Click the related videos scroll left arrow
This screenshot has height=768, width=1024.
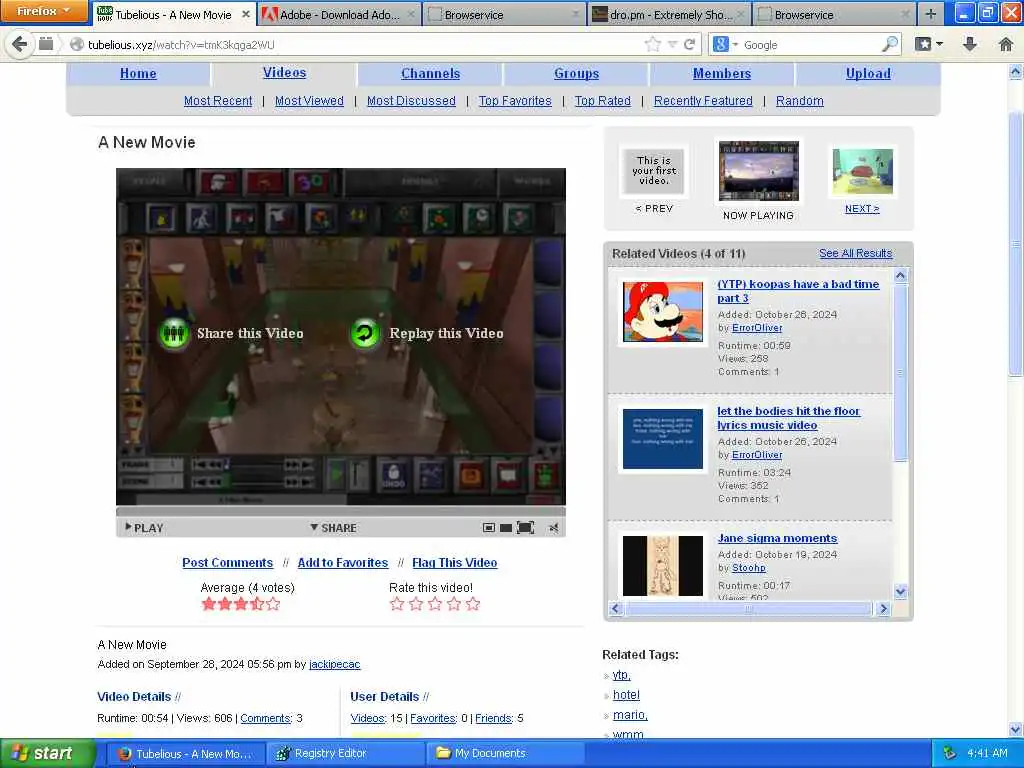pos(615,609)
